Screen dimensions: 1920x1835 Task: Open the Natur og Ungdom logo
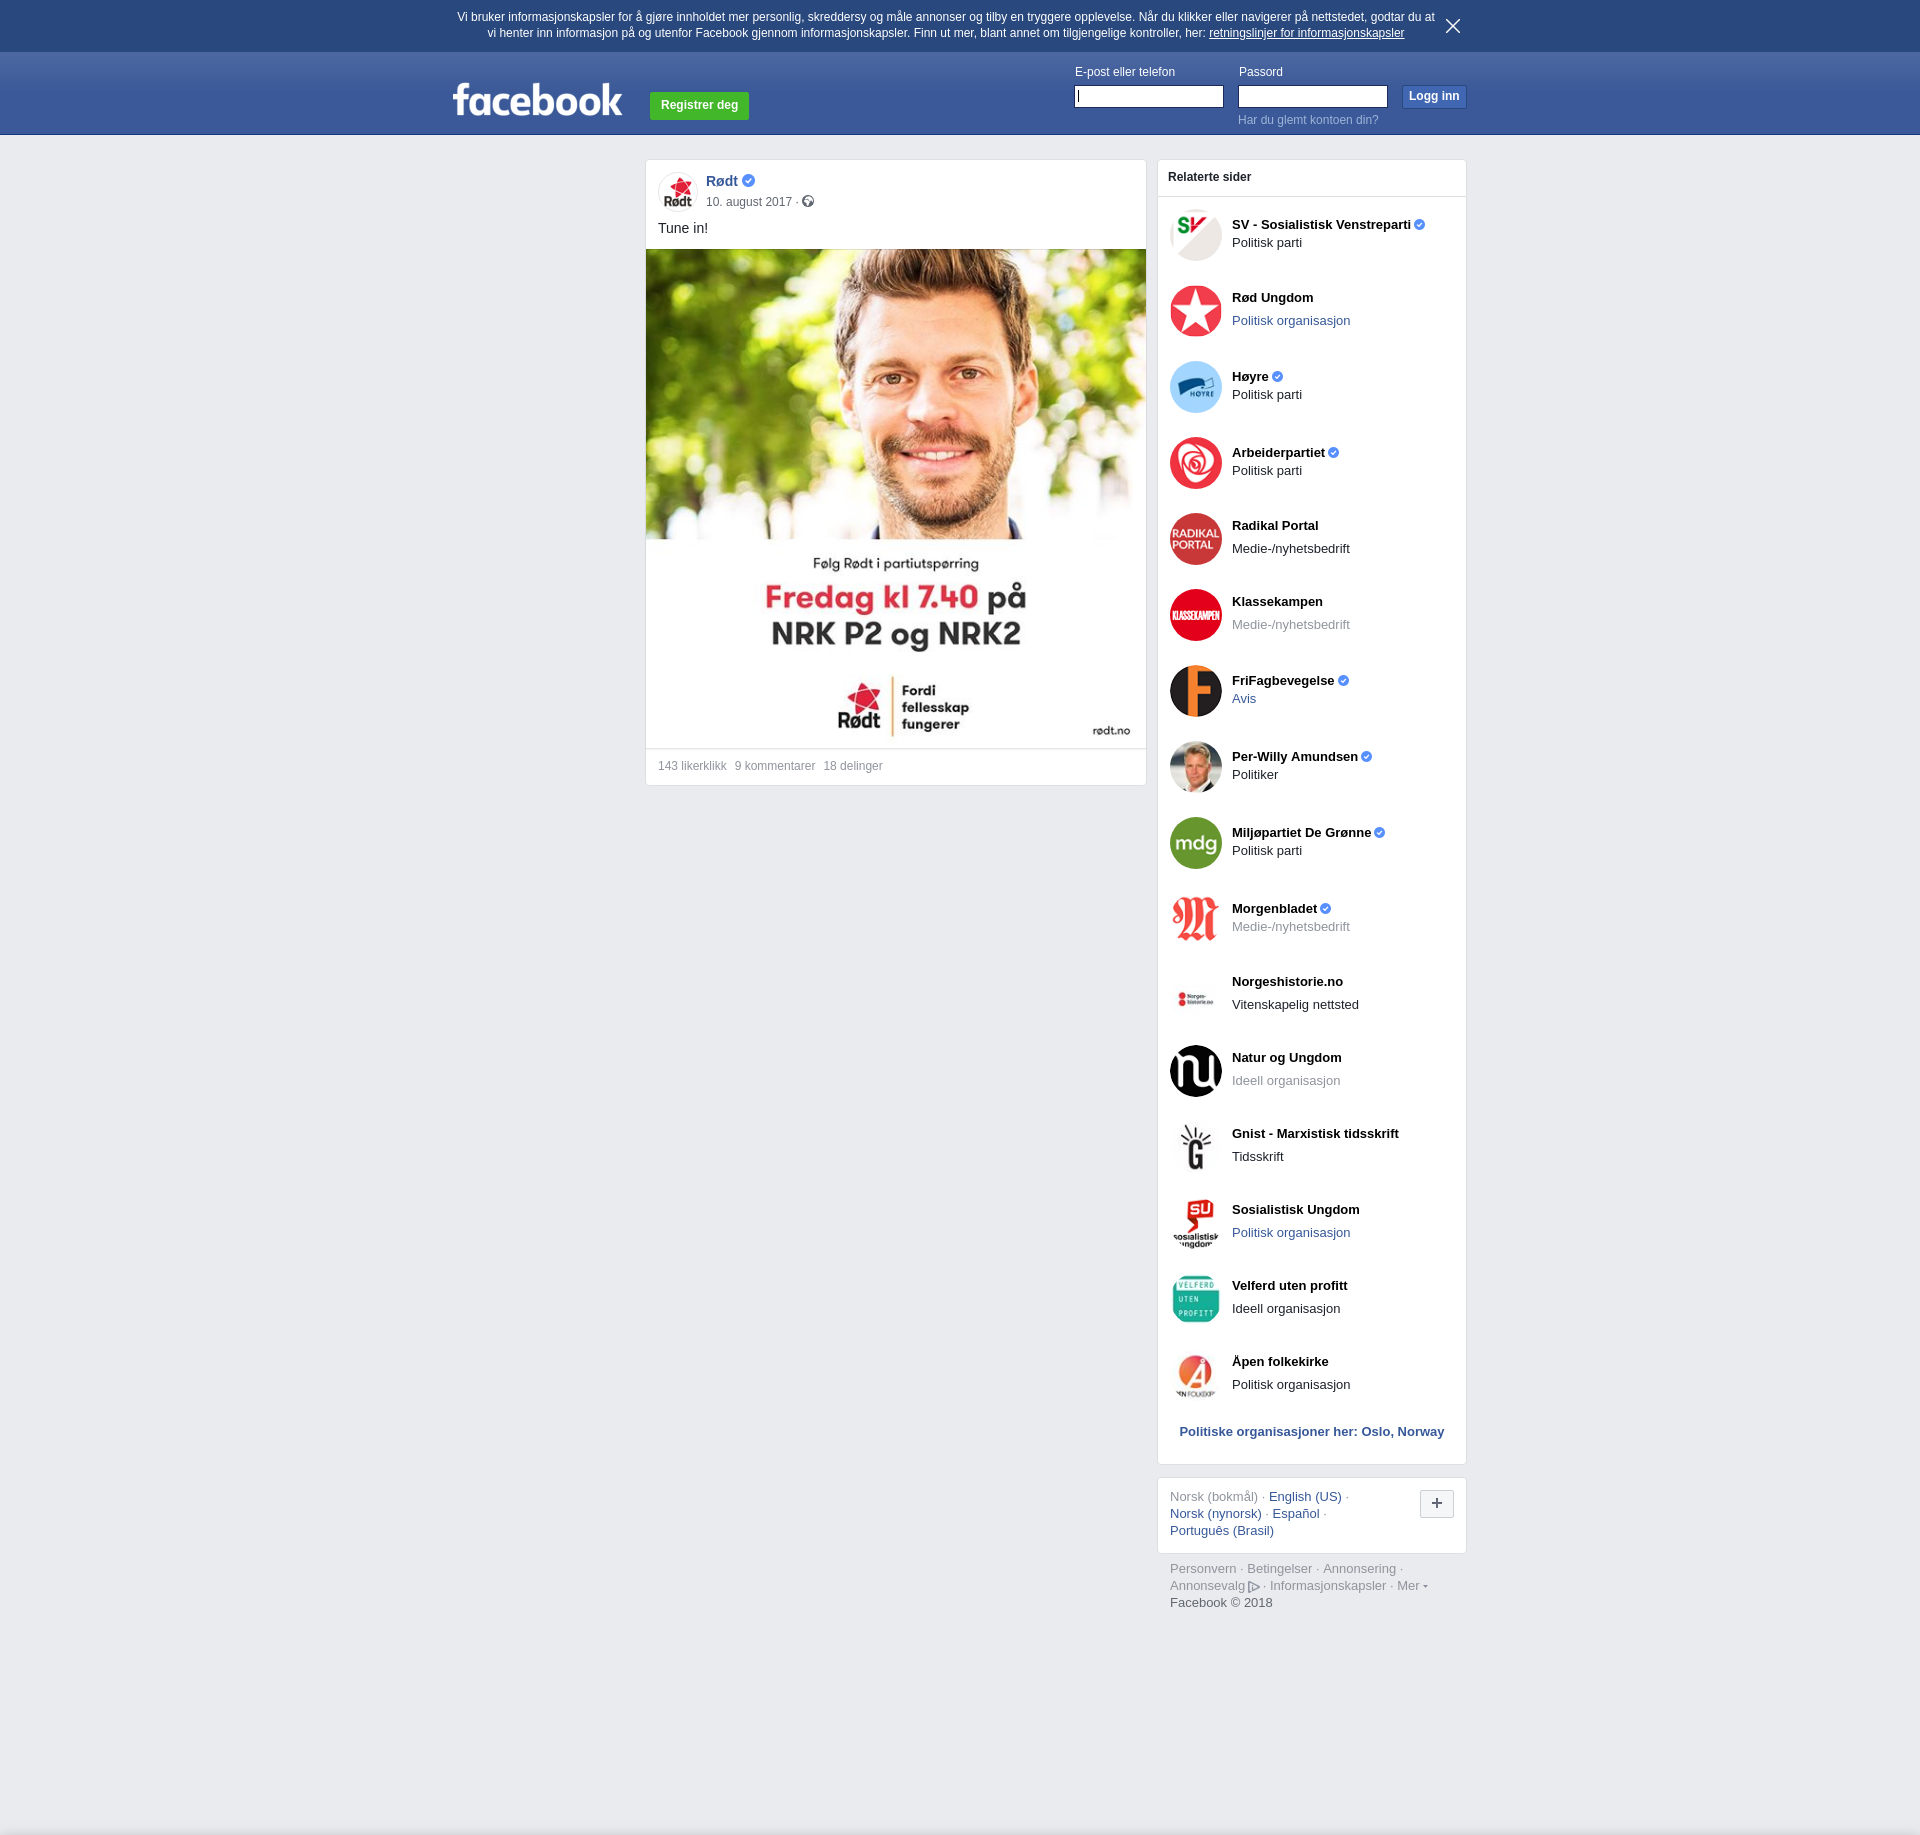pyautogui.click(x=1196, y=1071)
